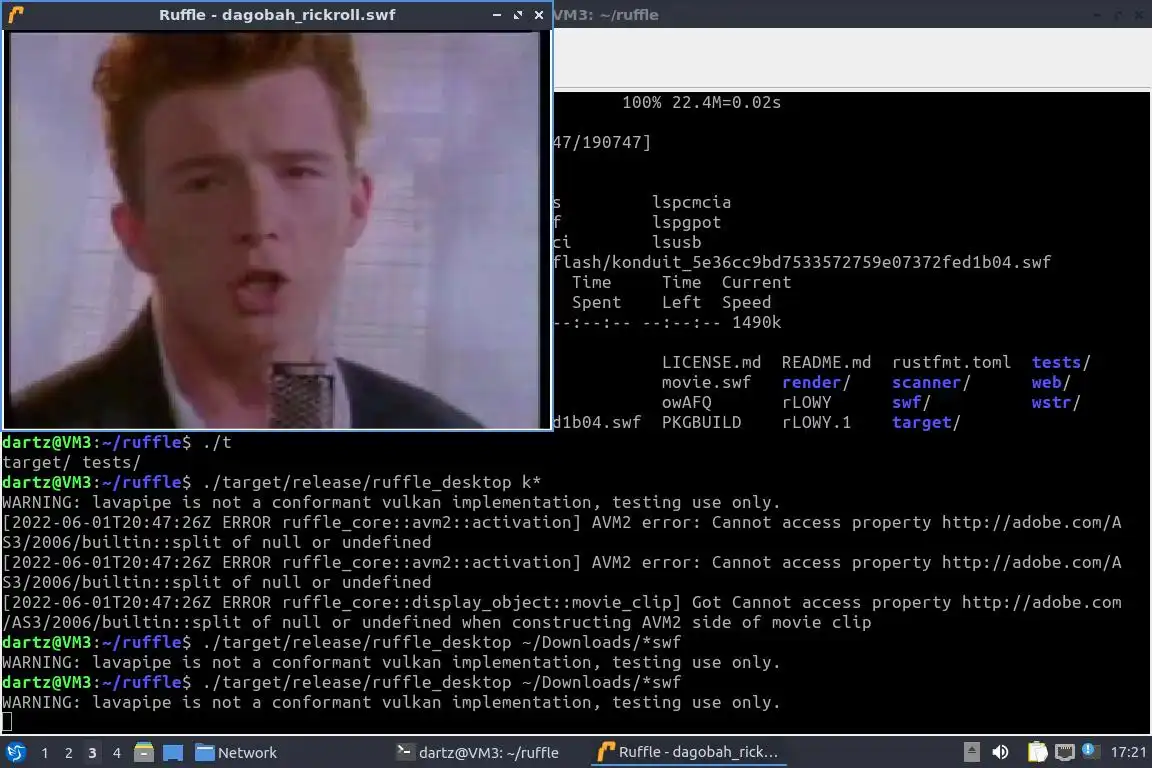Click the Ruffle window title text

[x=277, y=15]
